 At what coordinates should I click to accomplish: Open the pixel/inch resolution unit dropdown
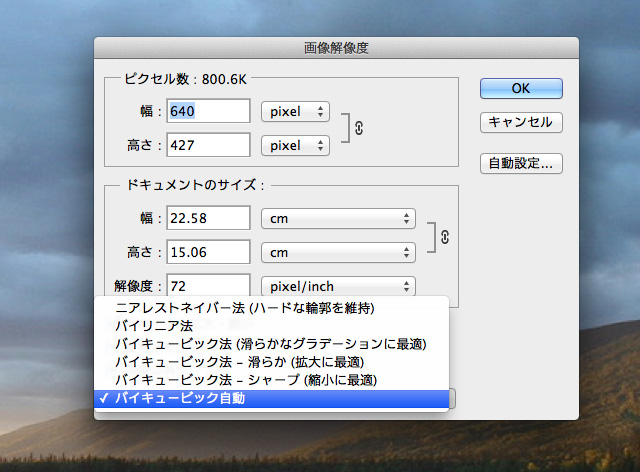338,287
